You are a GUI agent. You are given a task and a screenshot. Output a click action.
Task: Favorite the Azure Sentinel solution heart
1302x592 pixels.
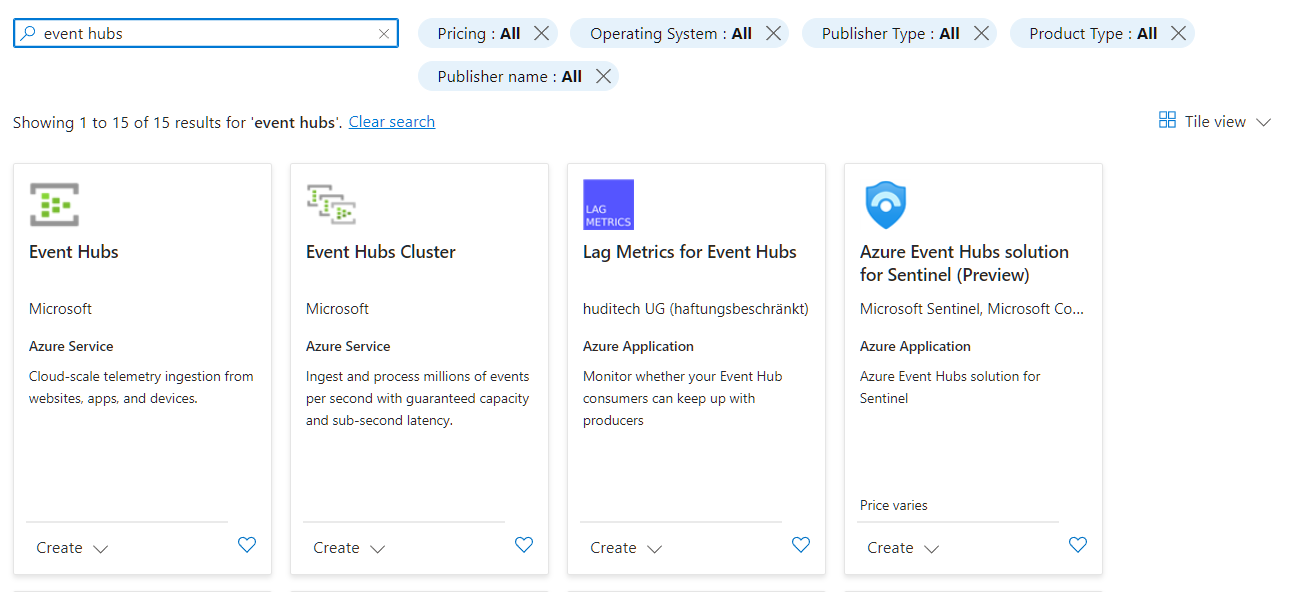pos(1078,545)
